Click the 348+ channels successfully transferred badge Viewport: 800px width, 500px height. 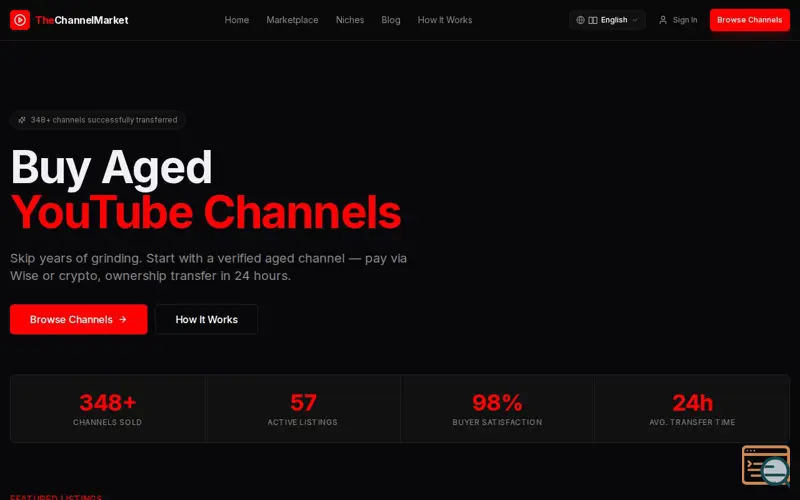pyautogui.click(x=97, y=120)
